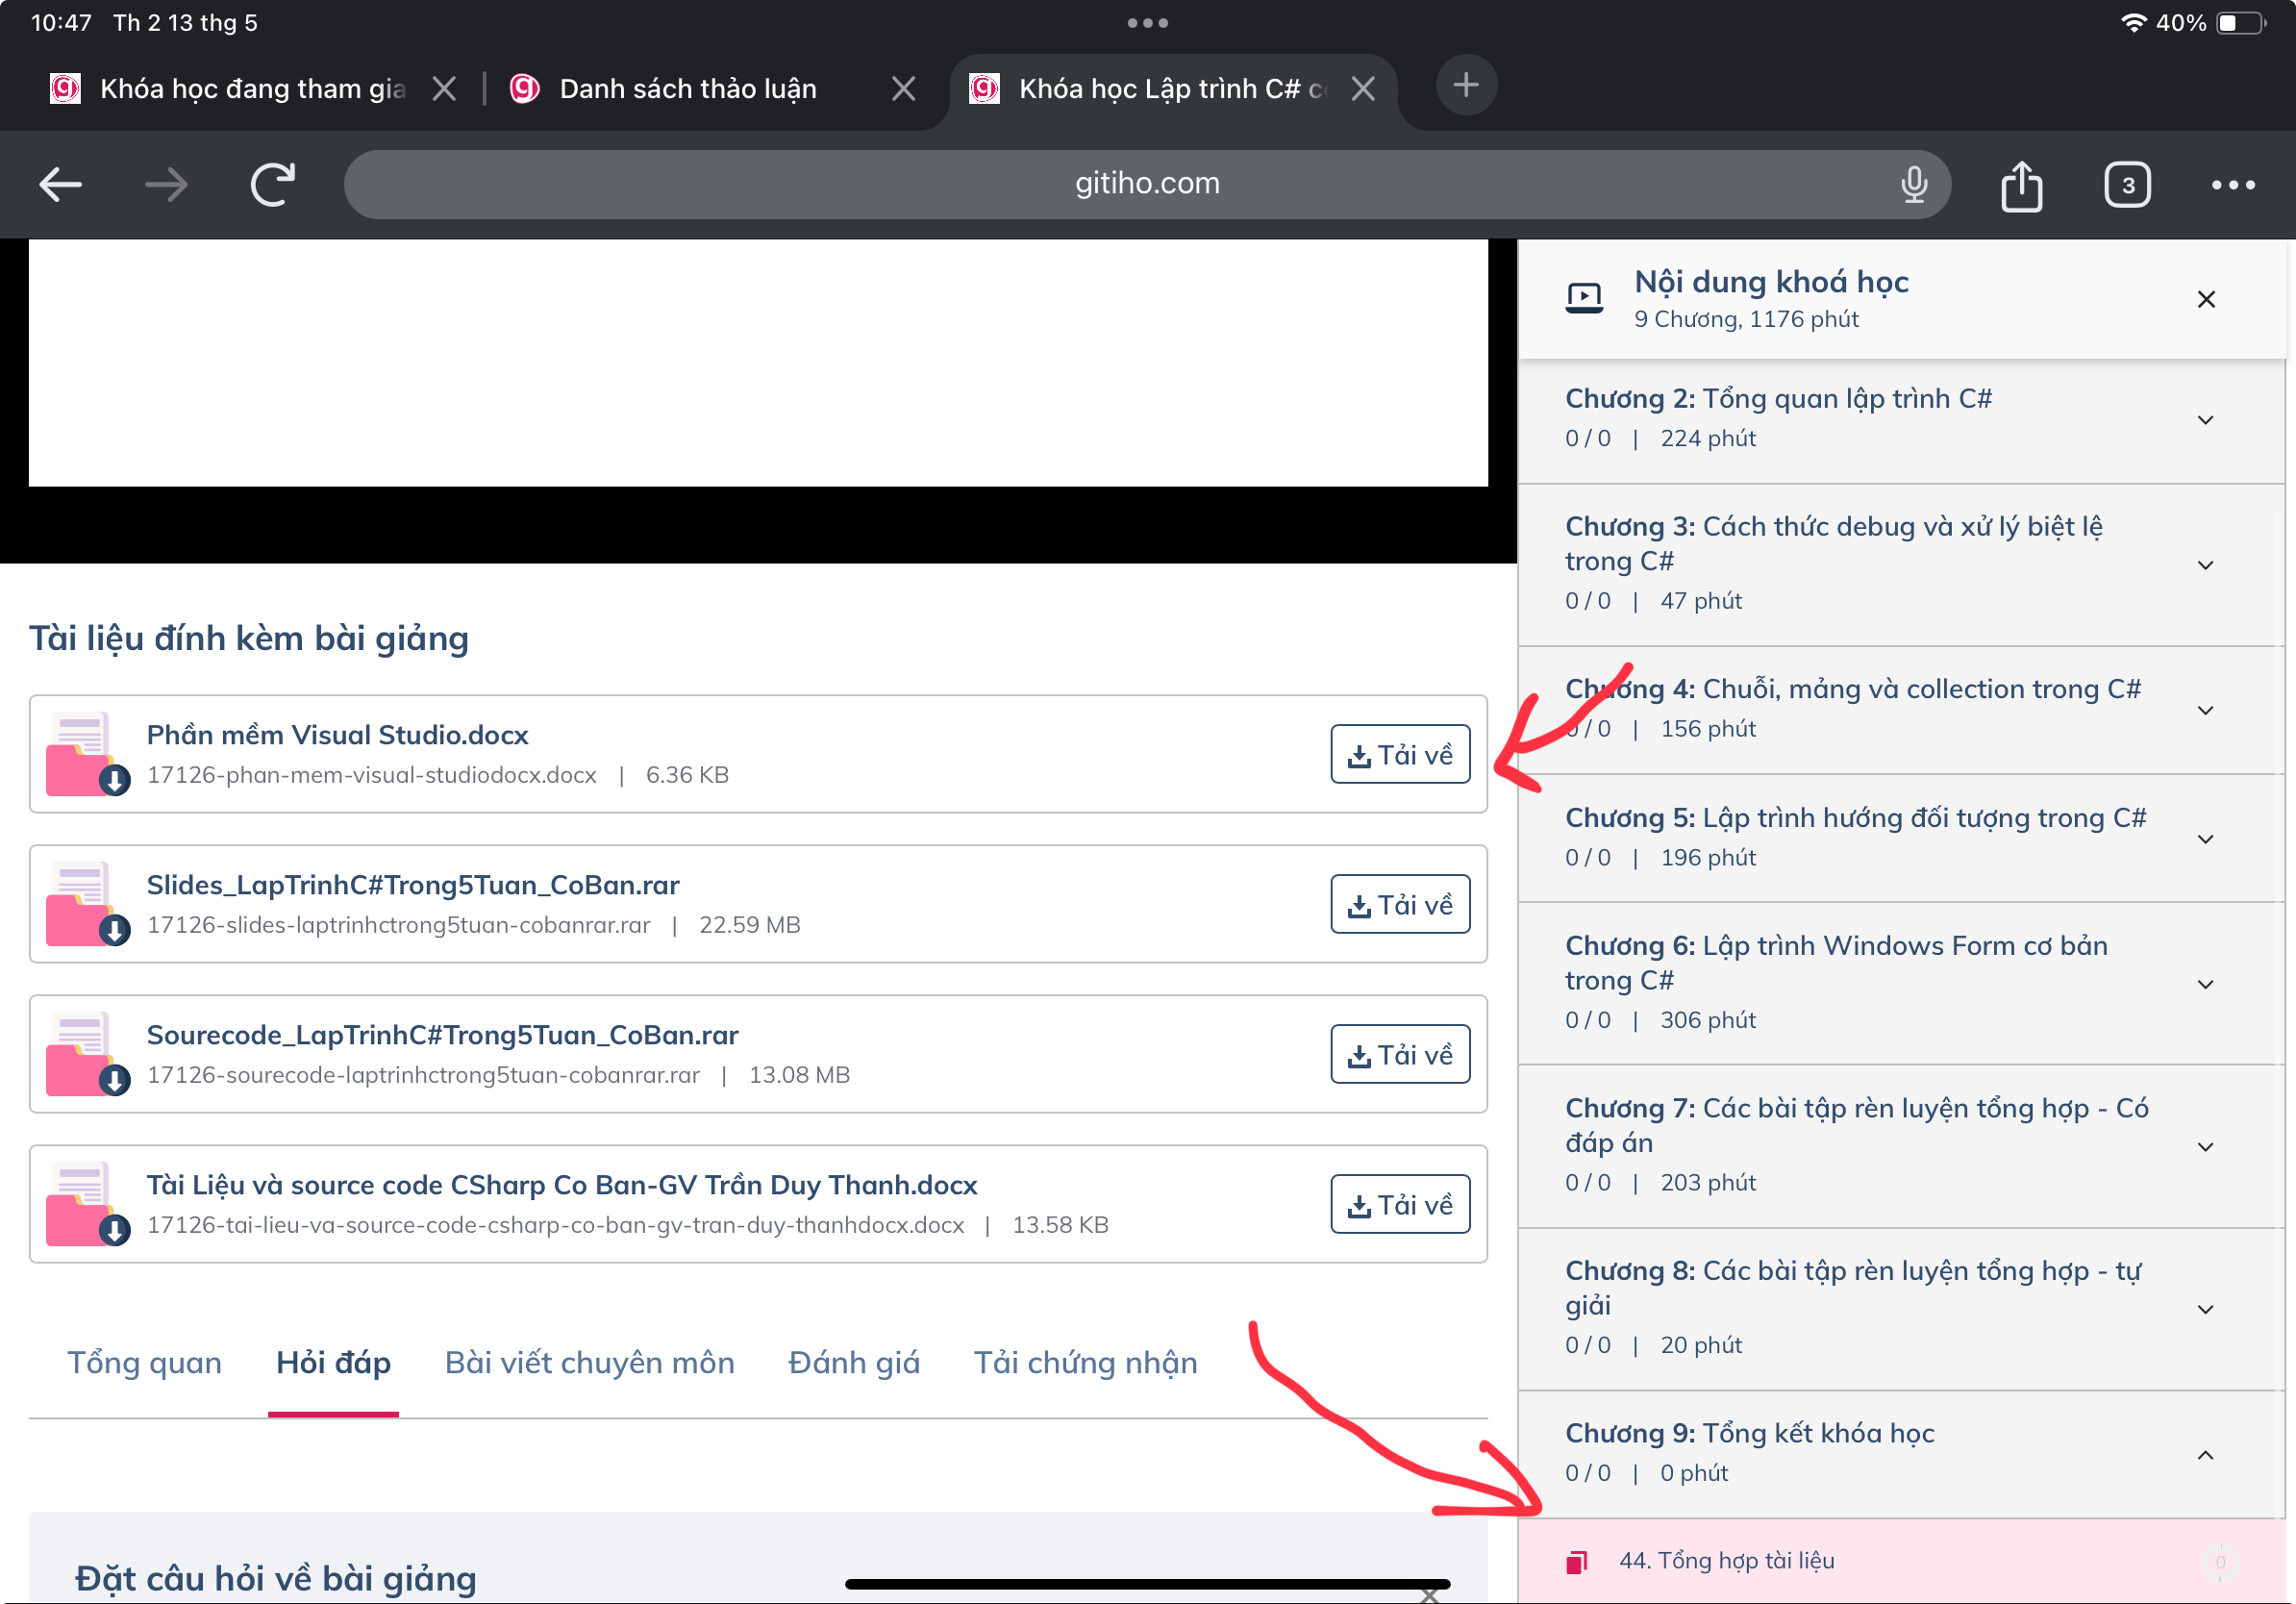
Task: Switch to Danh sách thảo luận browser tab
Action: 688,89
